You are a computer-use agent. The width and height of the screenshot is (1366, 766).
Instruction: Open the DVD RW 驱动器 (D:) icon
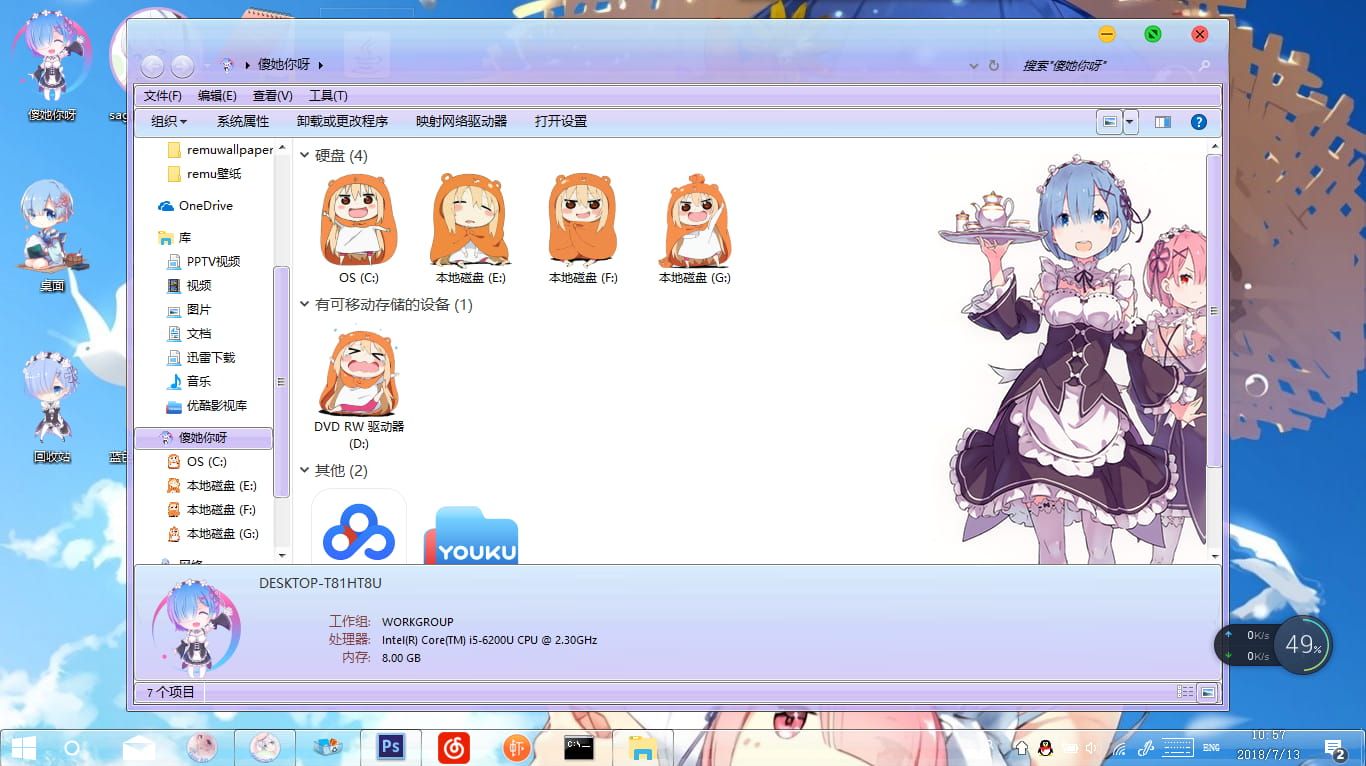(357, 370)
